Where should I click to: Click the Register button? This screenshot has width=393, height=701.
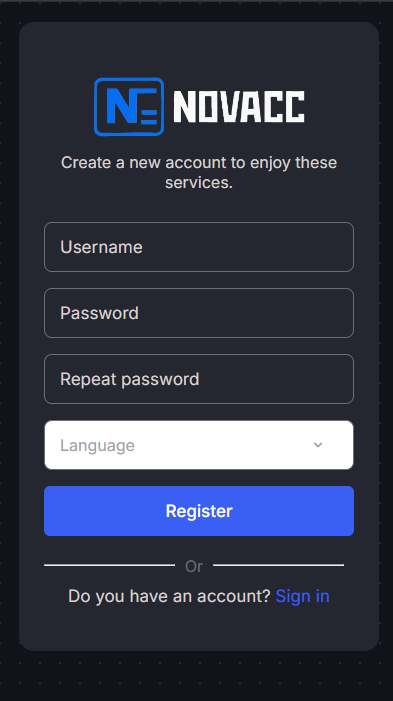click(x=199, y=511)
